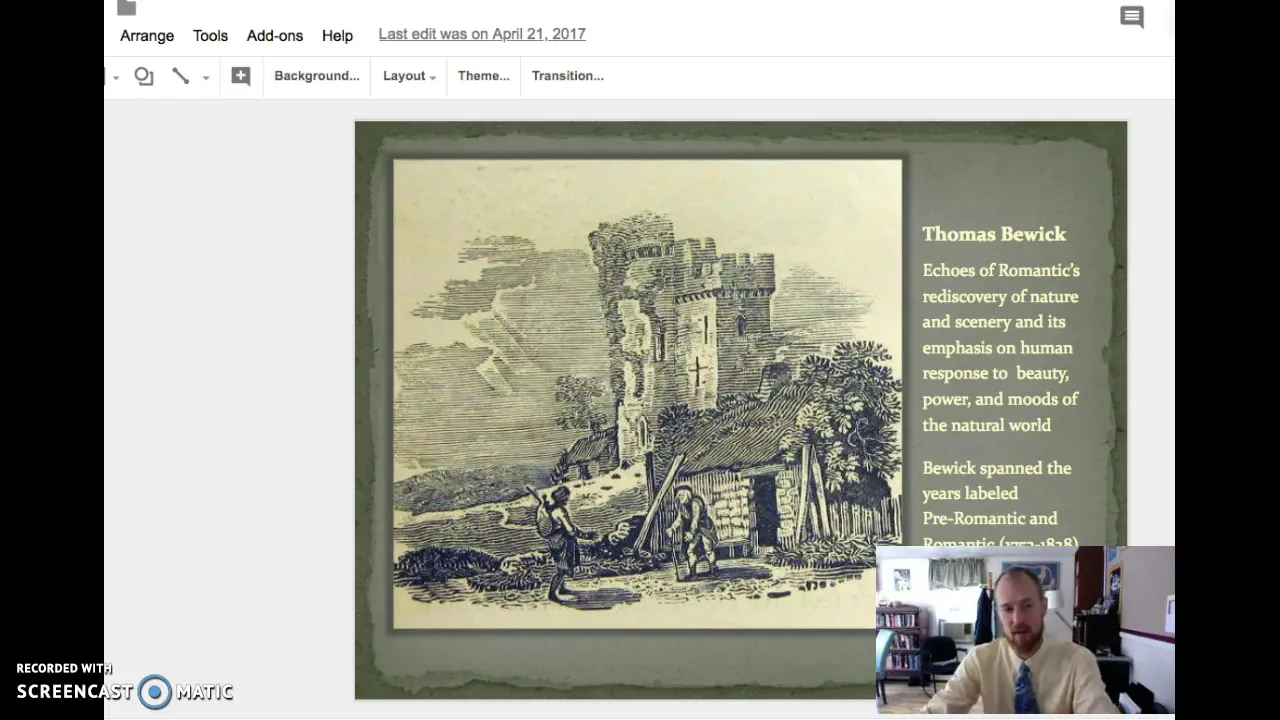
Task: Open the Add-ons menu
Action: click(x=275, y=35)
